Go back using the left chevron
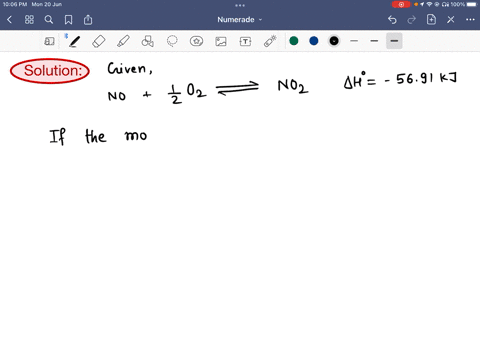The height and width of the screenshot is (360, 480). (9, 20)
